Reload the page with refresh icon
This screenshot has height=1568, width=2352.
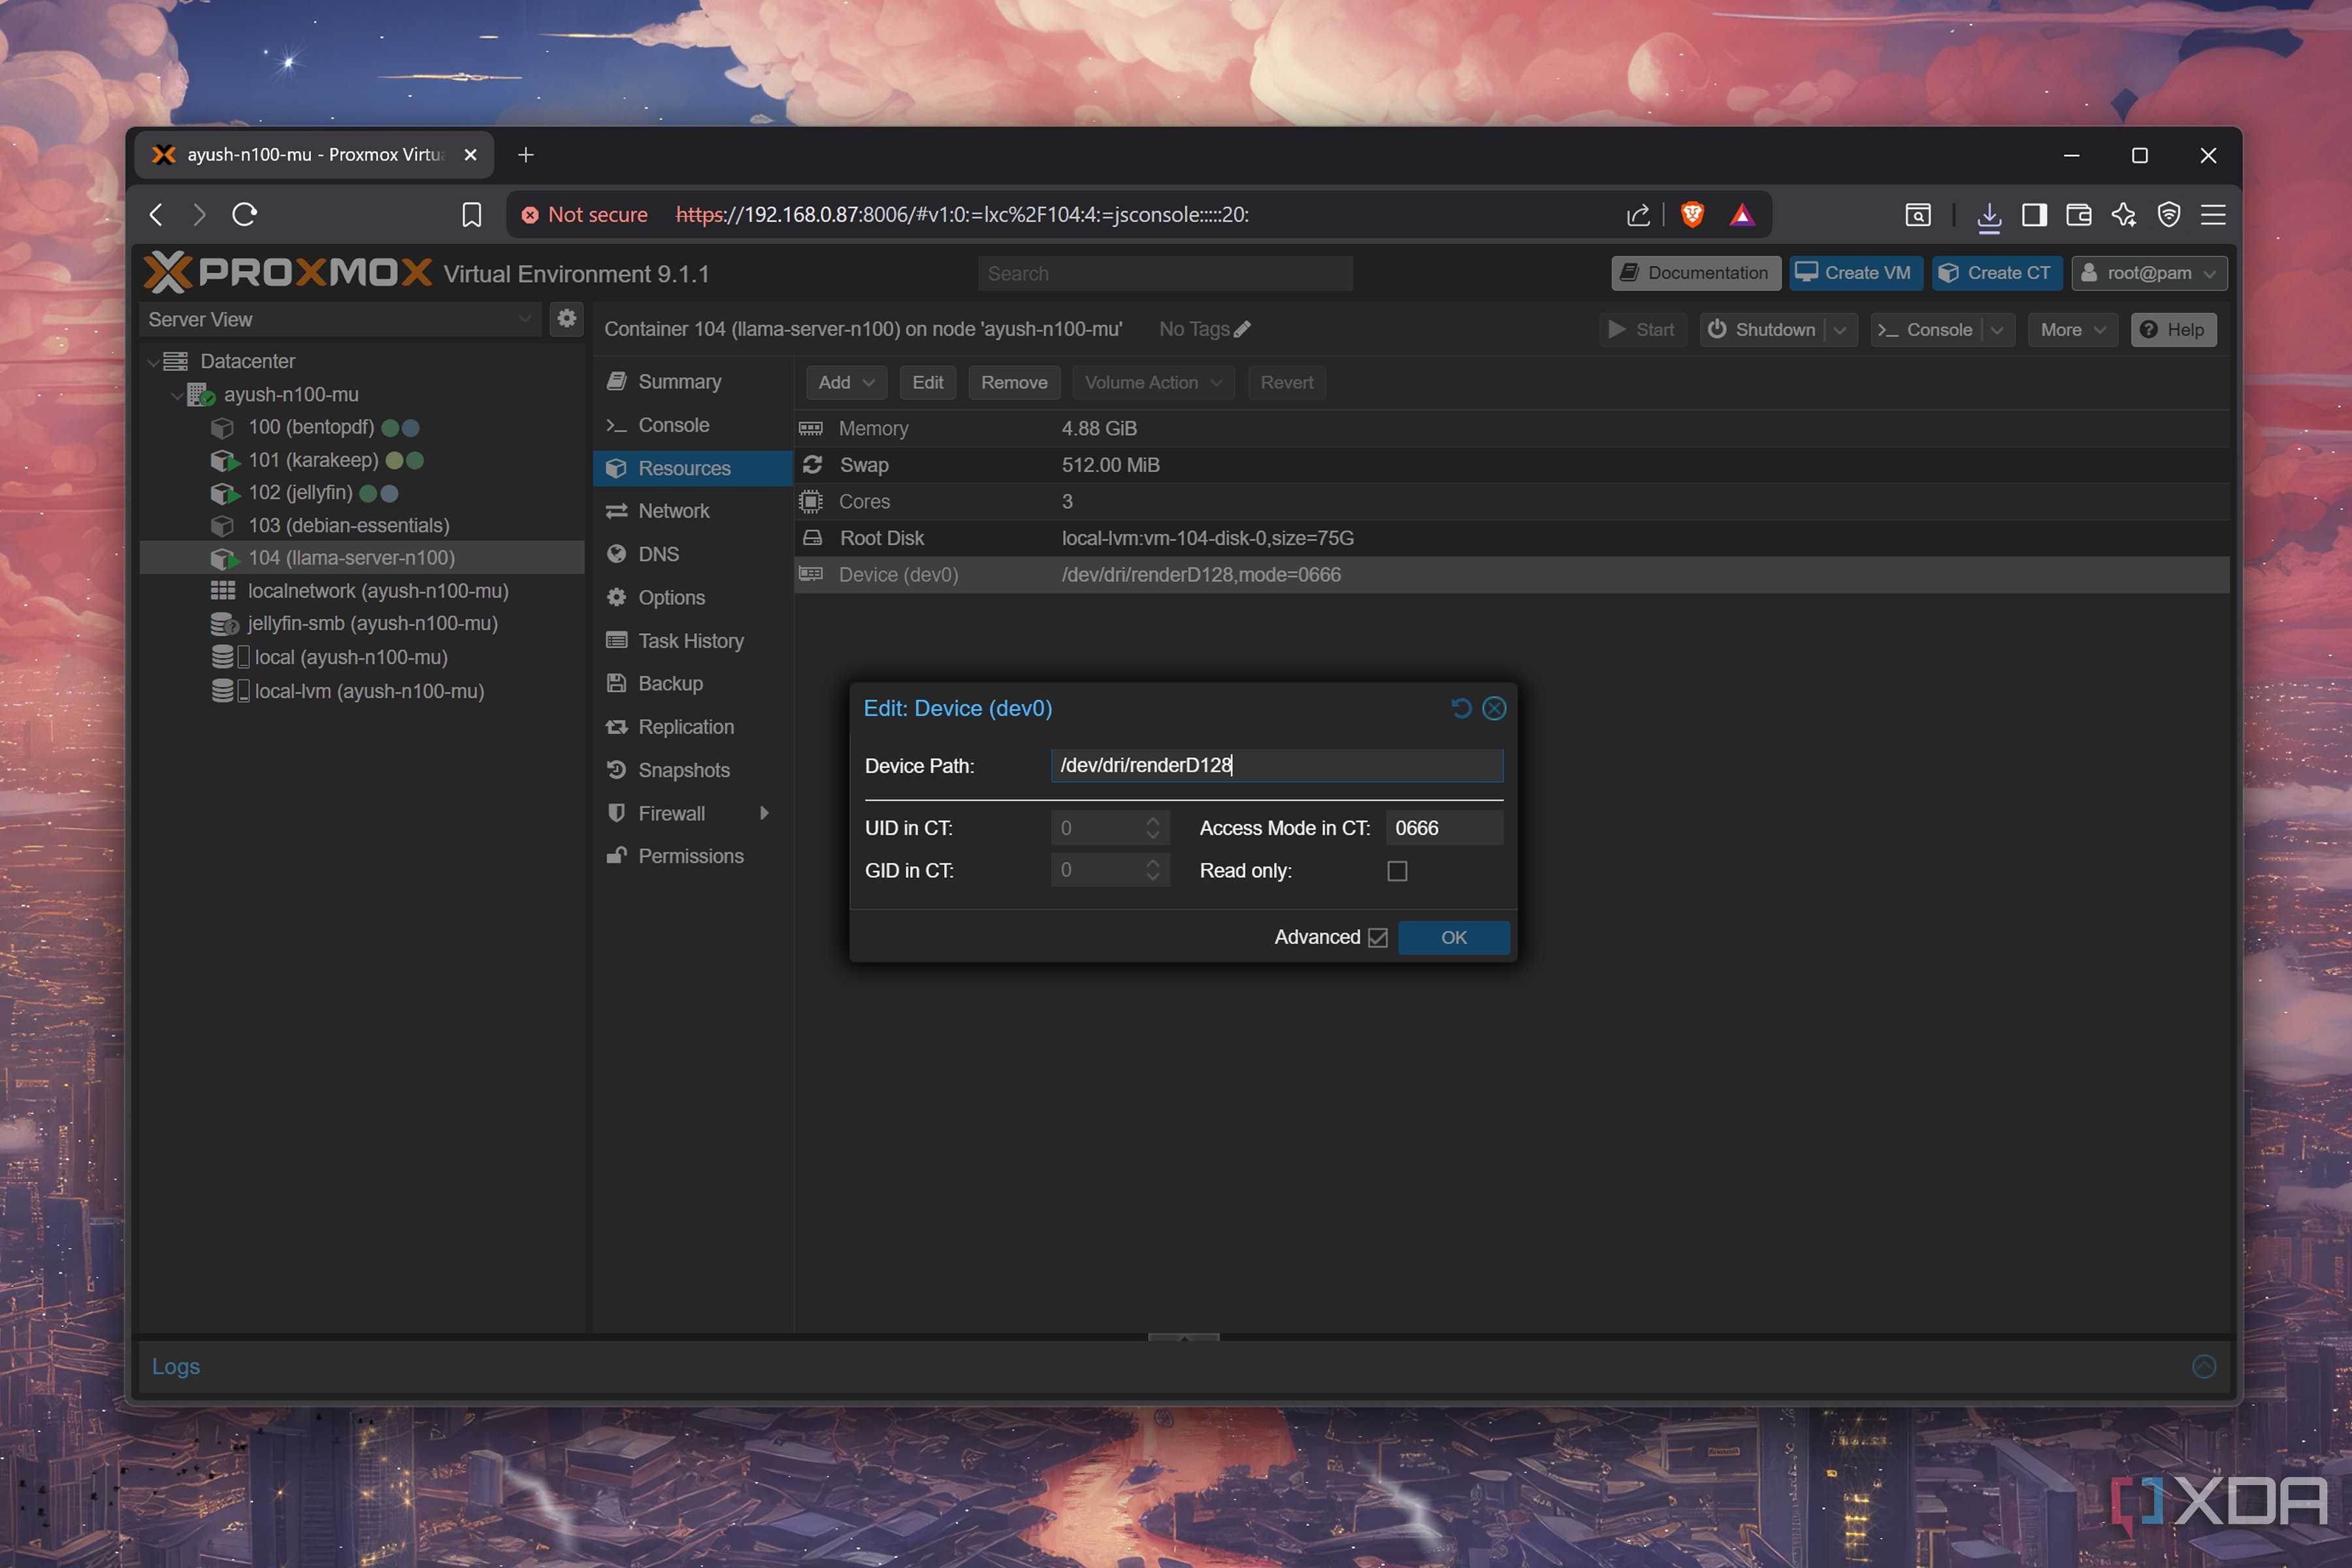point(245,214)
